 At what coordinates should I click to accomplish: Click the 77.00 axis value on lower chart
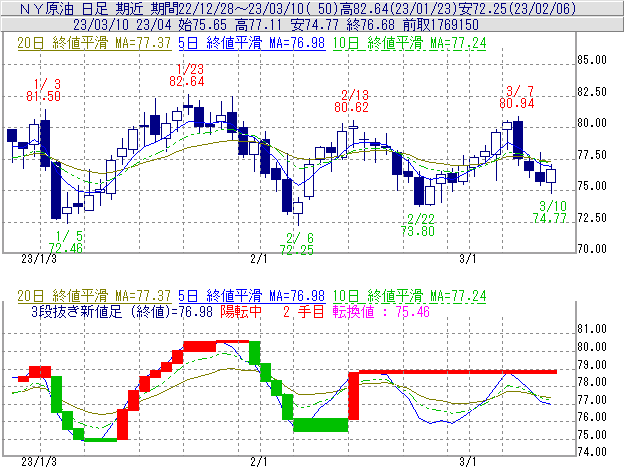(x=592, y=399)
